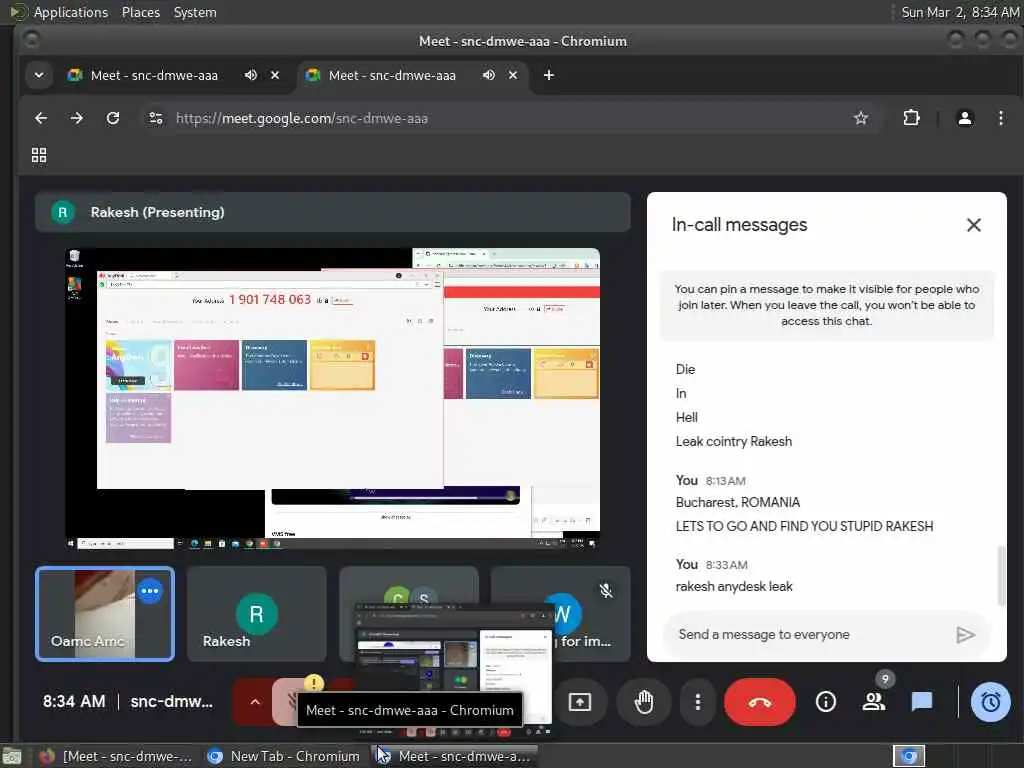Open more call options menu
Viewport: 1024px width, 768px height.
(x=697, y=702)
